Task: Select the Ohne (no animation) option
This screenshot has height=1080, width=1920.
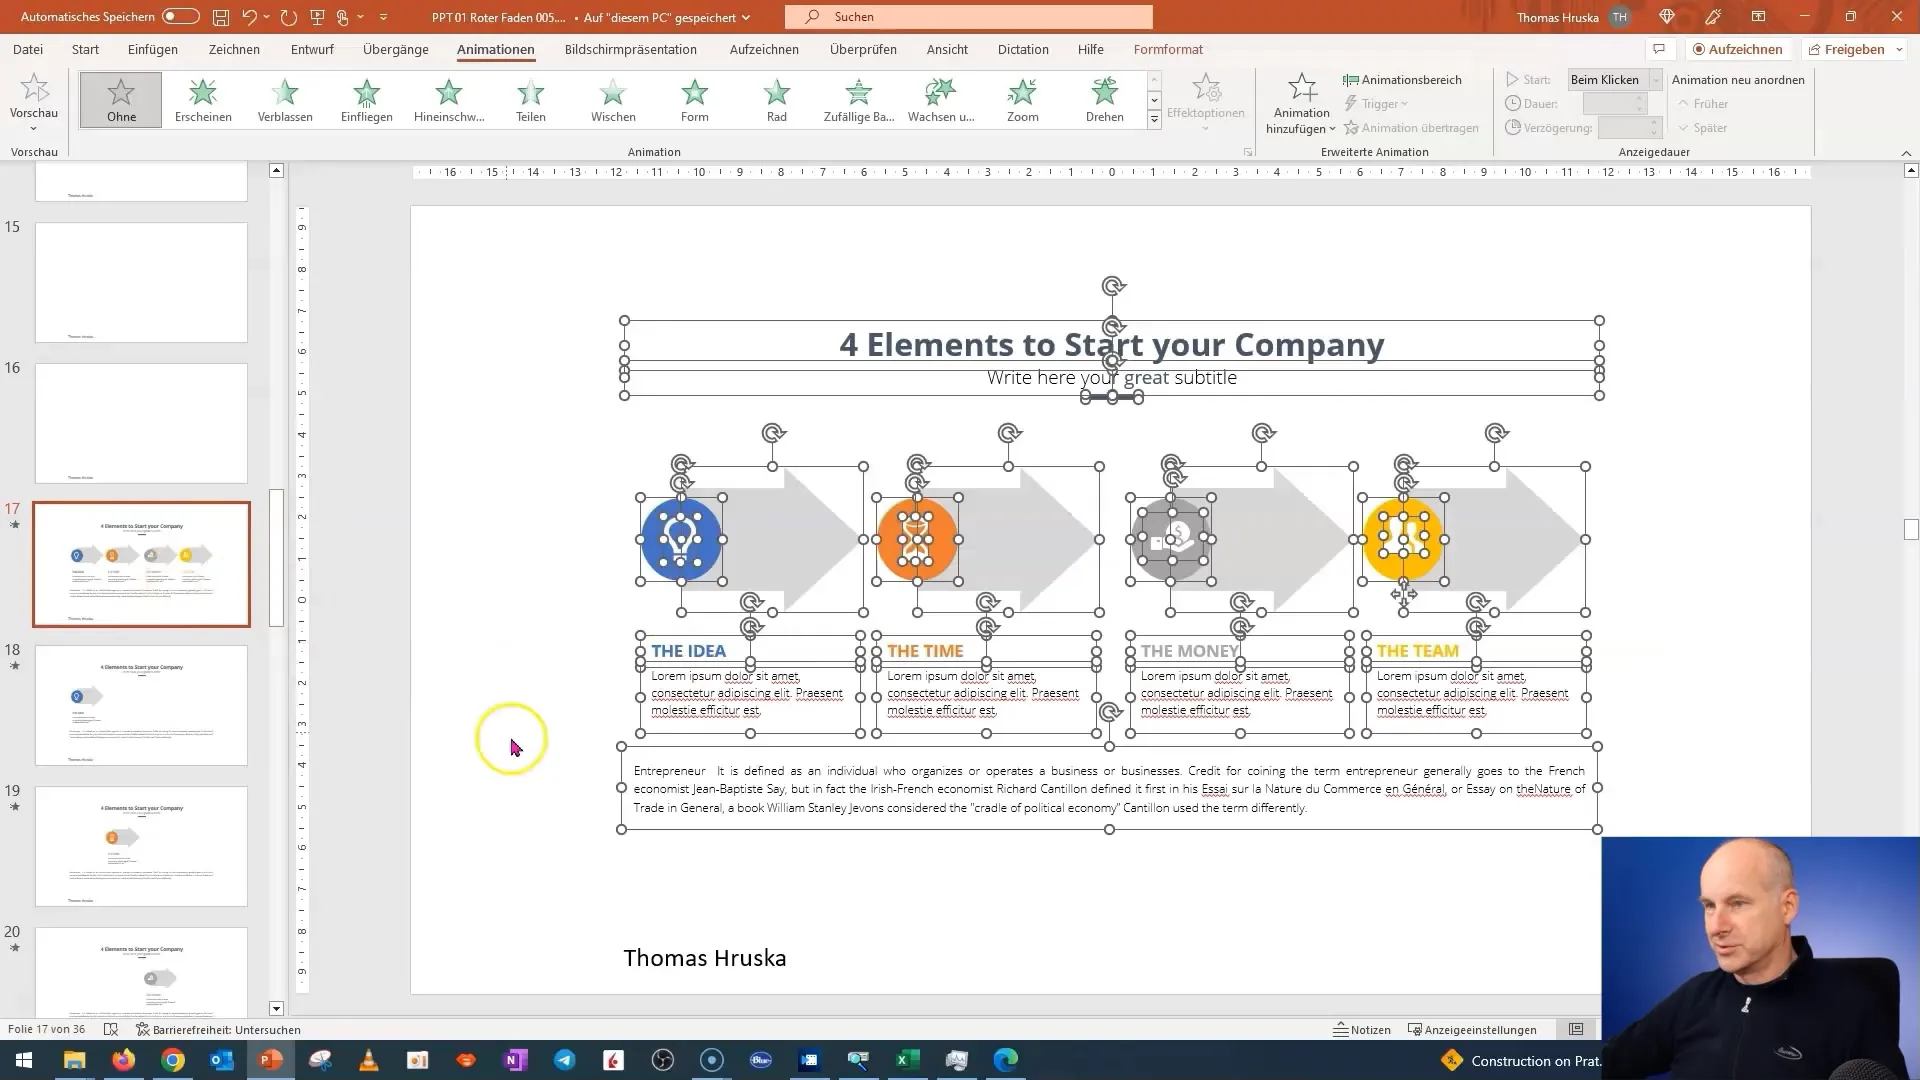Action: tap(121, 100)
